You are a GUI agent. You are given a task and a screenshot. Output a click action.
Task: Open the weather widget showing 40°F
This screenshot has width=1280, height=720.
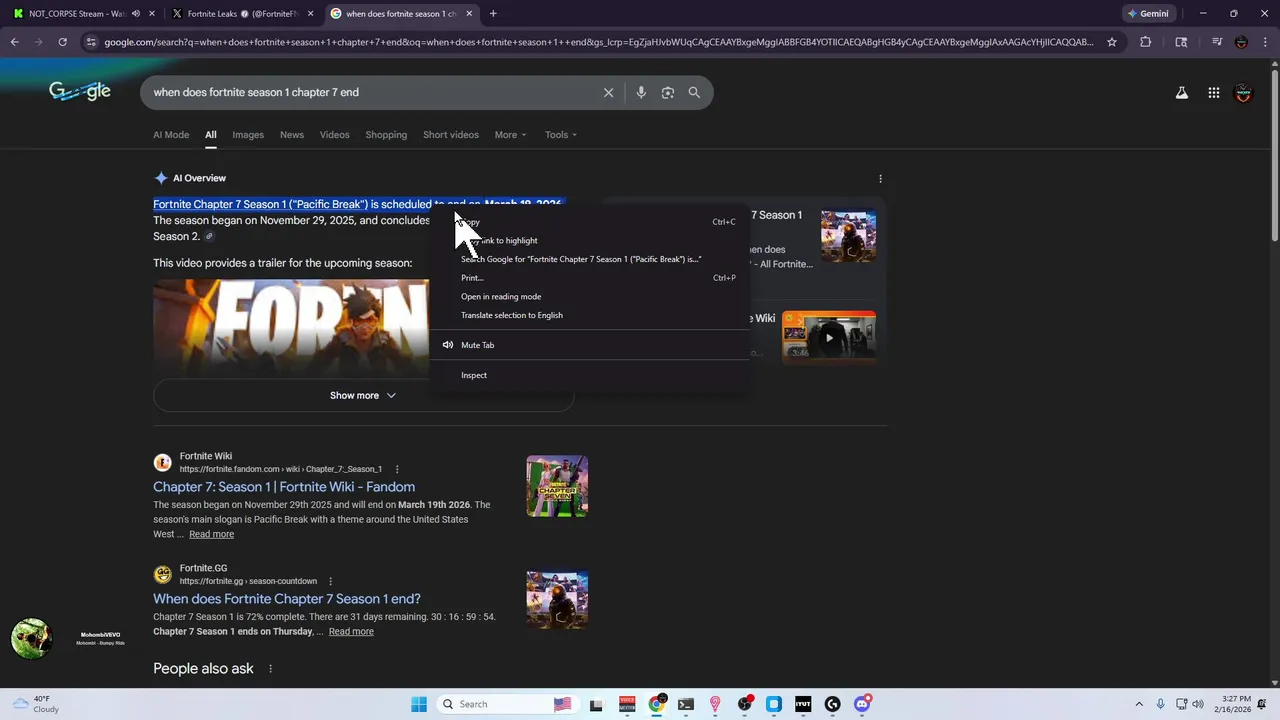tap(34, 704)
